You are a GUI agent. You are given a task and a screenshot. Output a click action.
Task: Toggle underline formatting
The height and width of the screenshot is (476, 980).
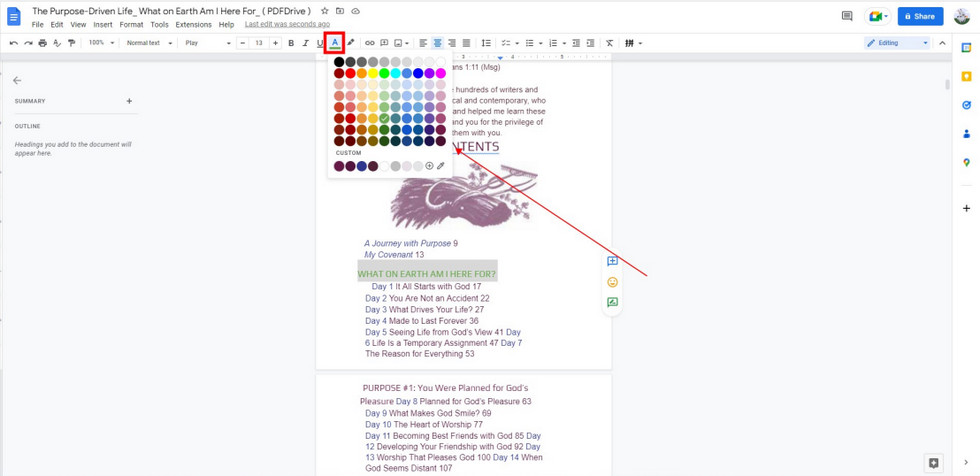(320, 43)
